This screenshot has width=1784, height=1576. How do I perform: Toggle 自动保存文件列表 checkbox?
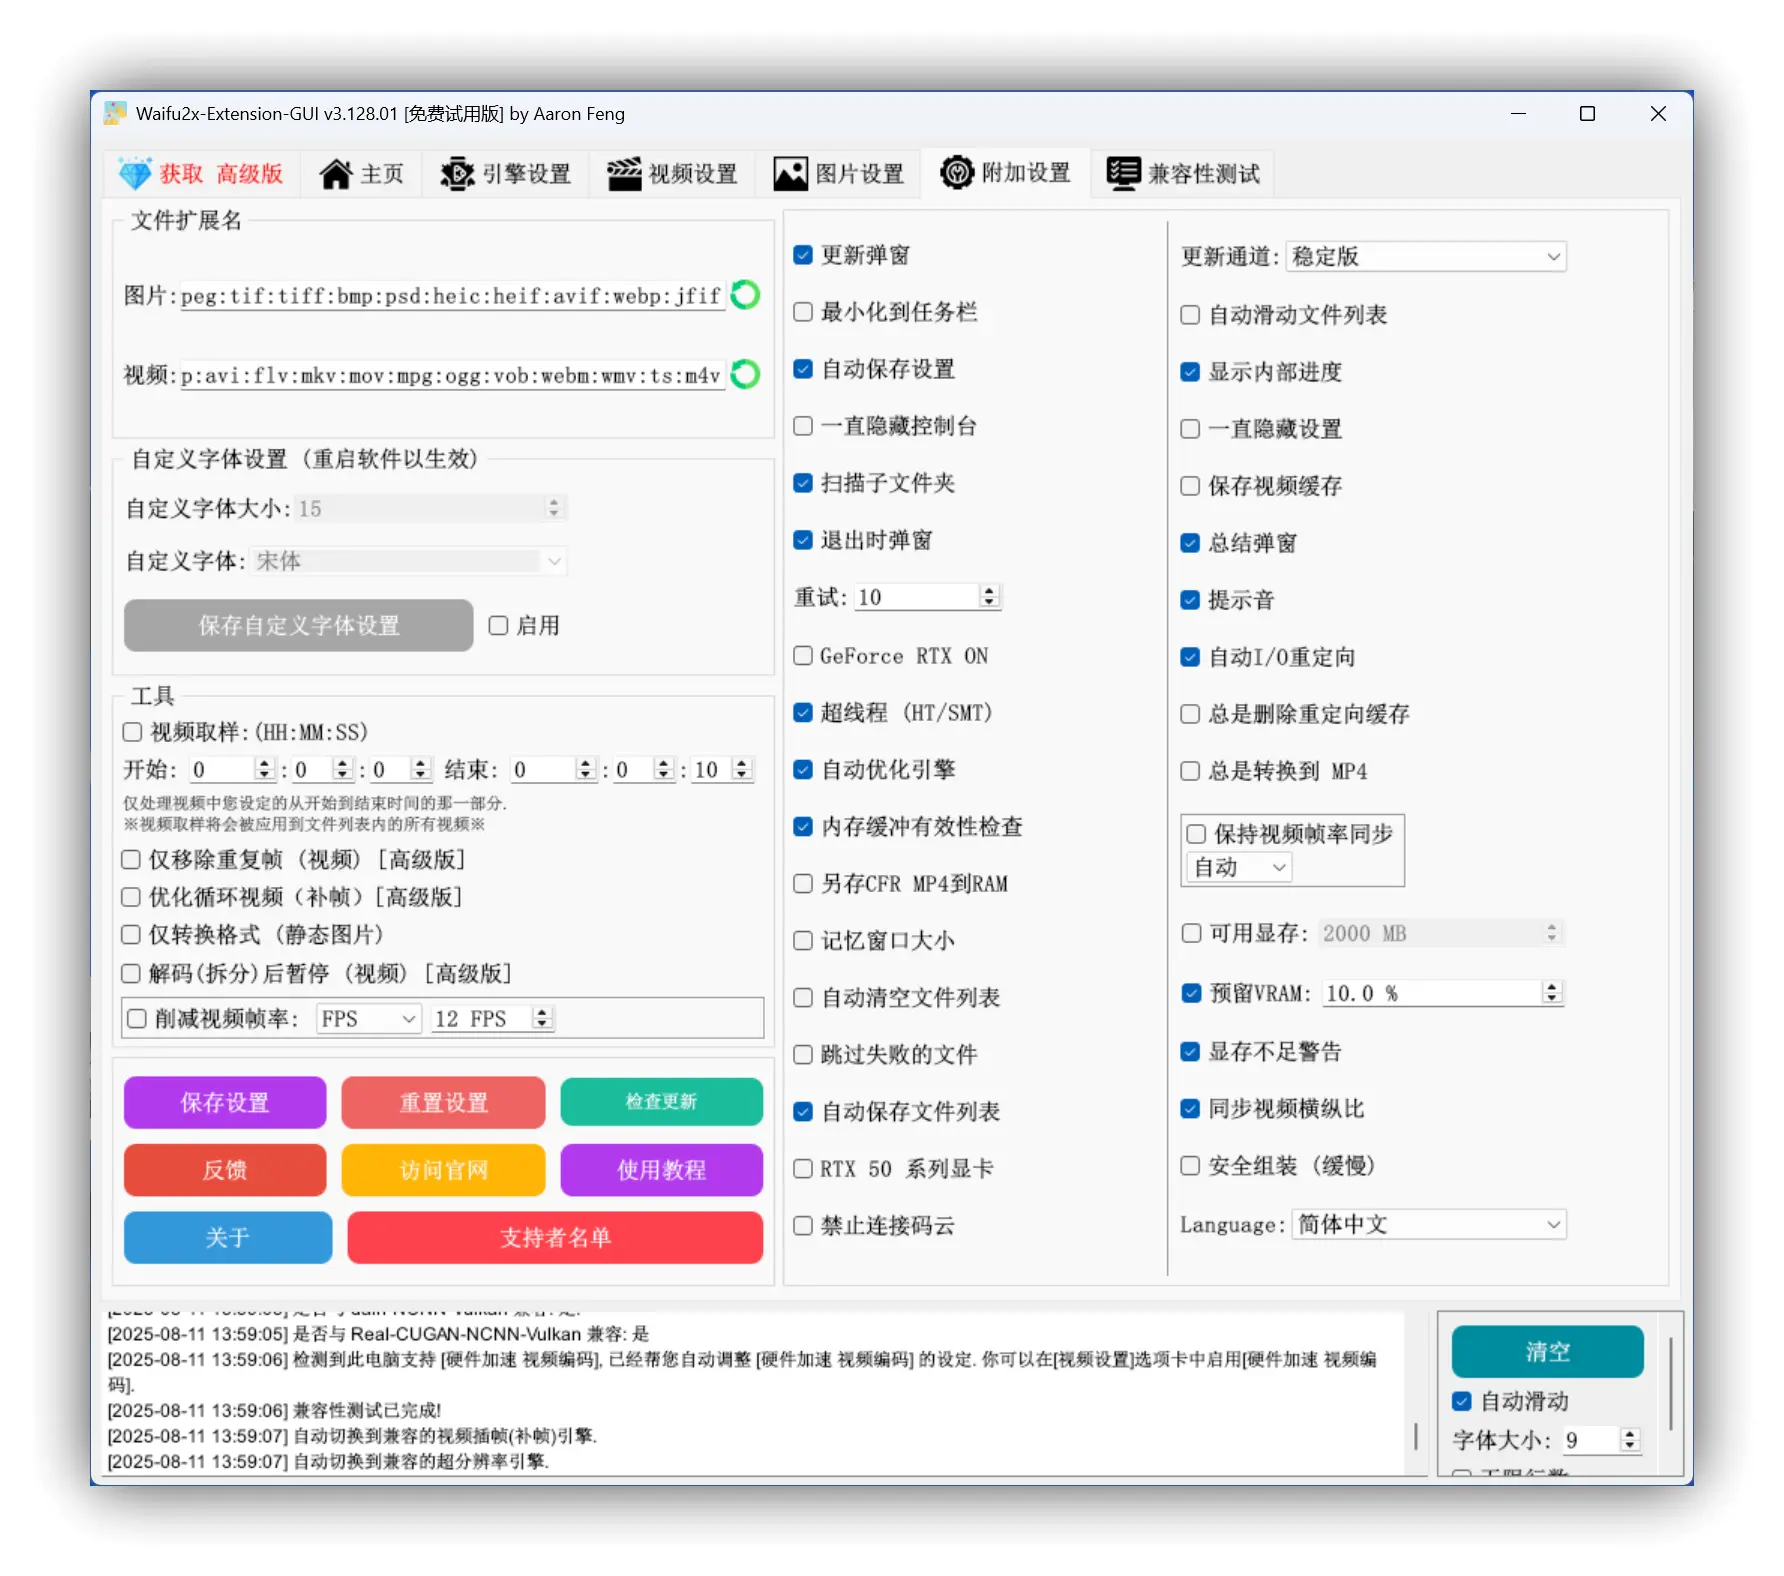[803, 1112]
